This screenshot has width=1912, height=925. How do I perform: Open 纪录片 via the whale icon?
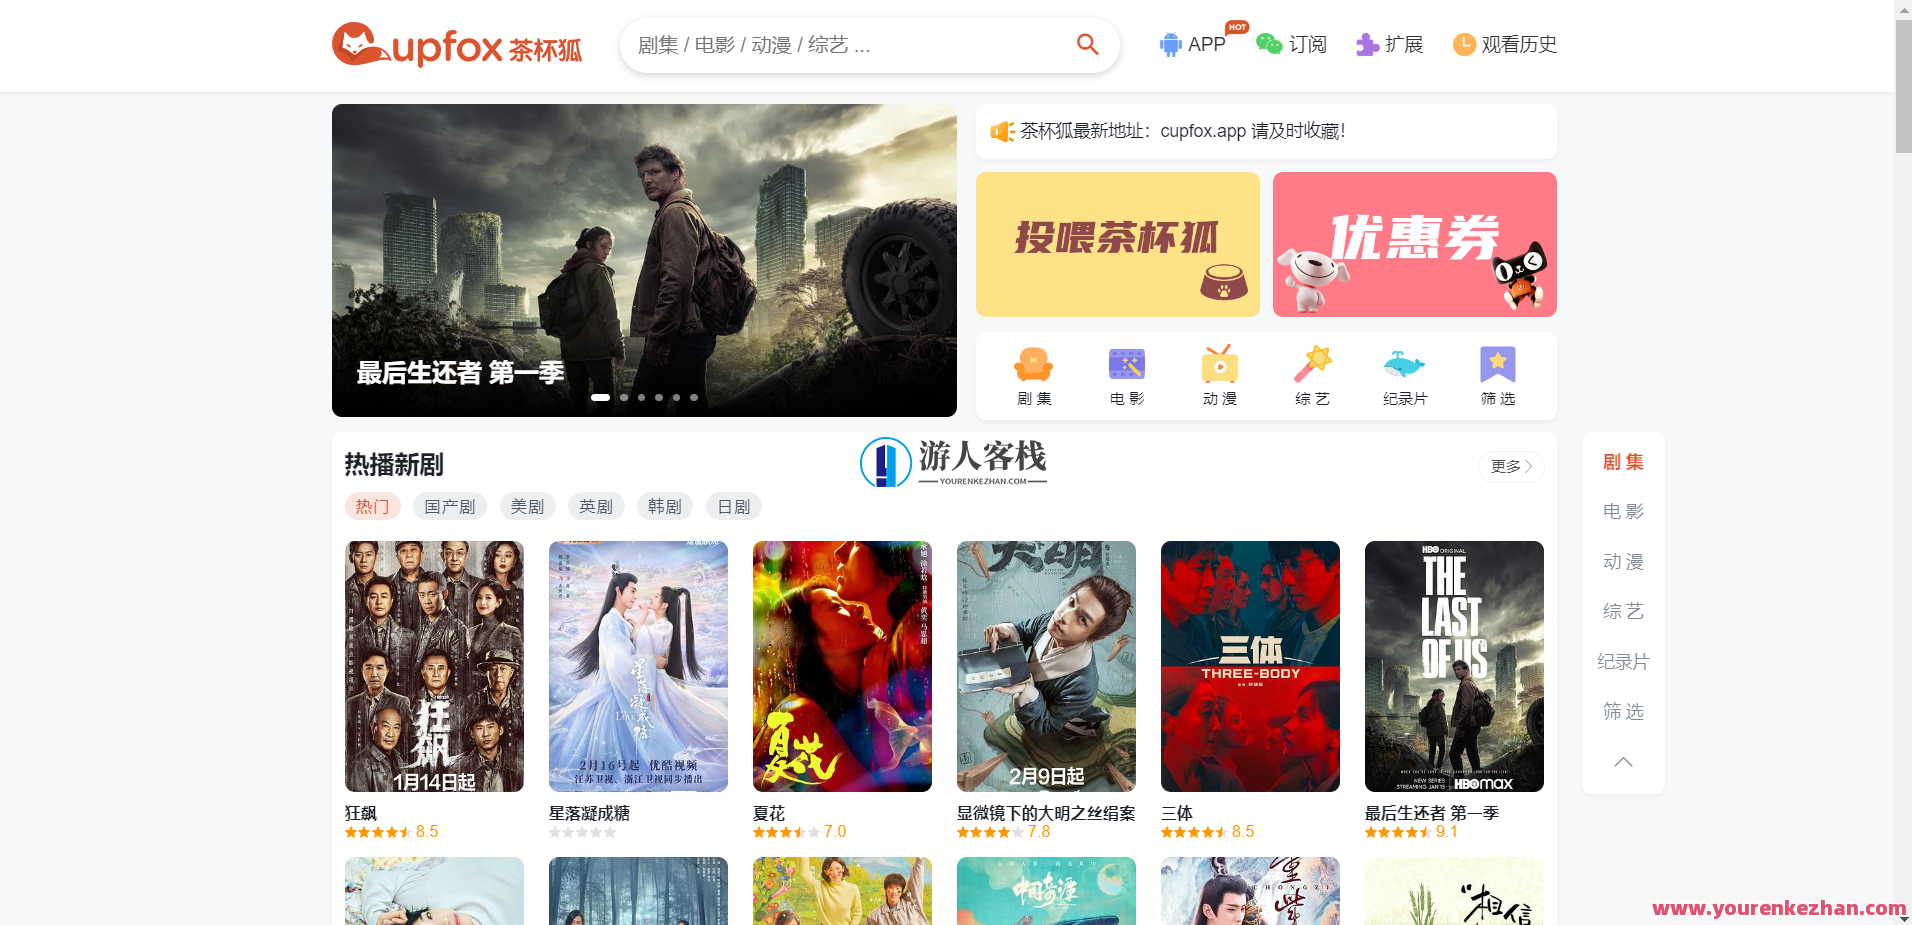tap(1404, 364)
